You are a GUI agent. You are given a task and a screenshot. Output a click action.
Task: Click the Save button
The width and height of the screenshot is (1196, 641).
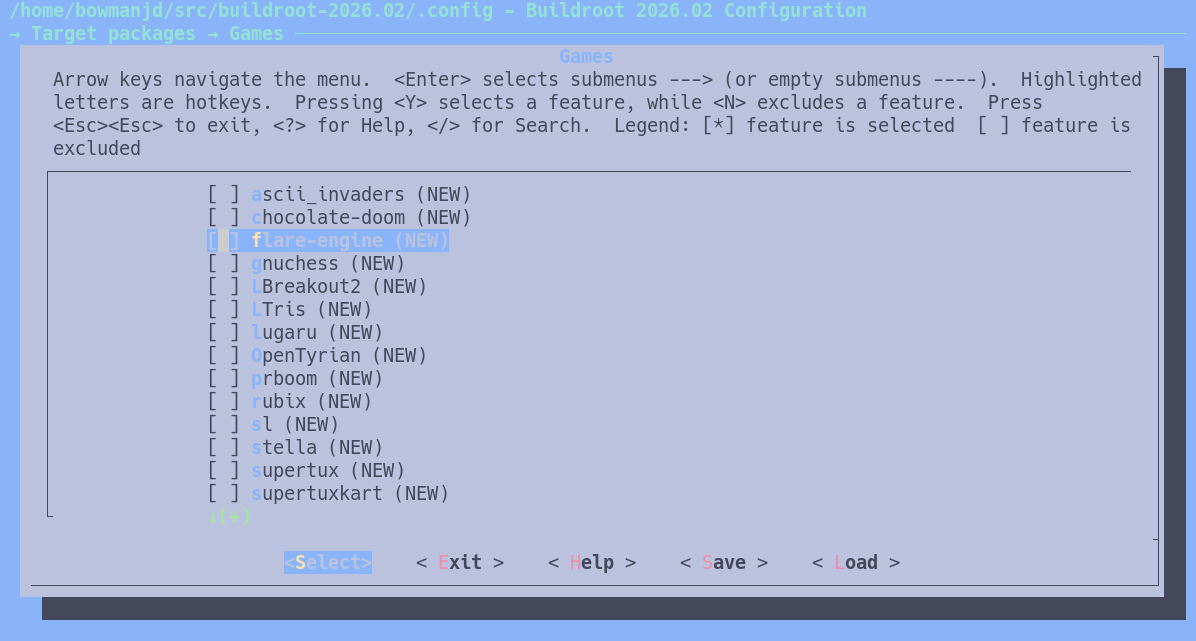pos(724,563)
